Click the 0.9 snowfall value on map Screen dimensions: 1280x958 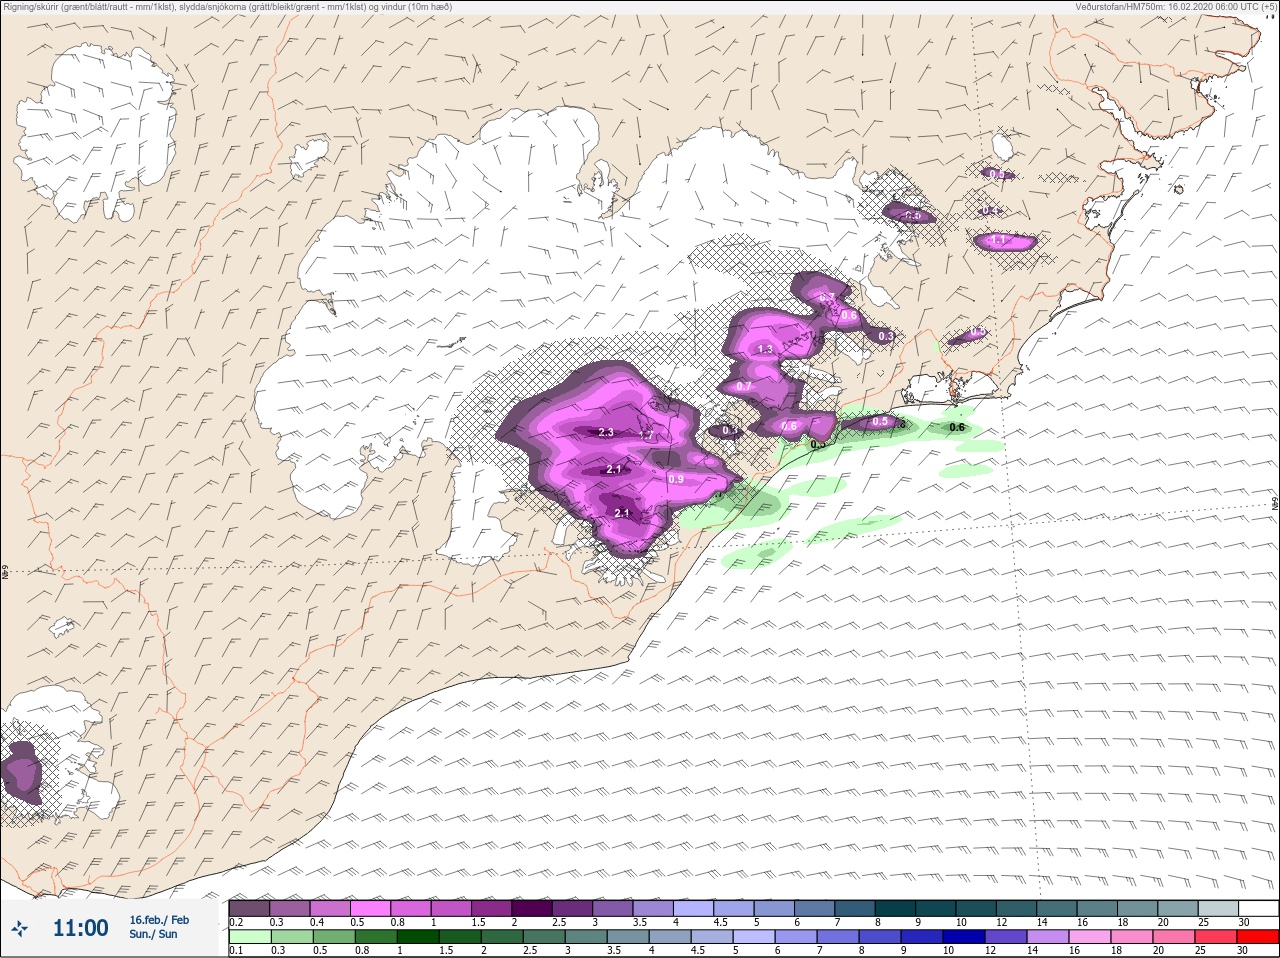676,479
